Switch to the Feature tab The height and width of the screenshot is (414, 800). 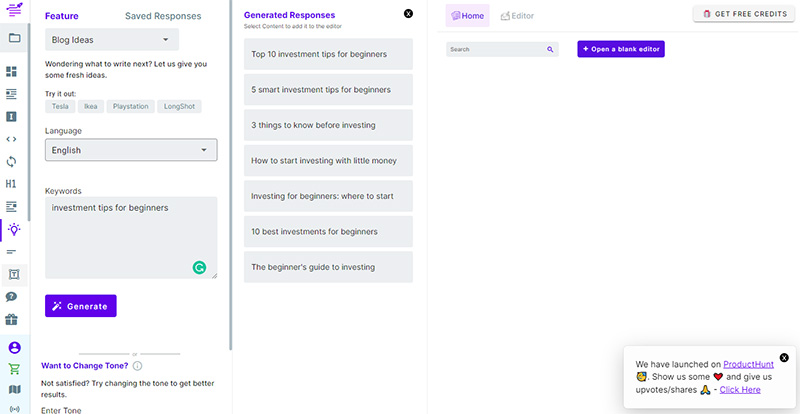coord(62,16)
